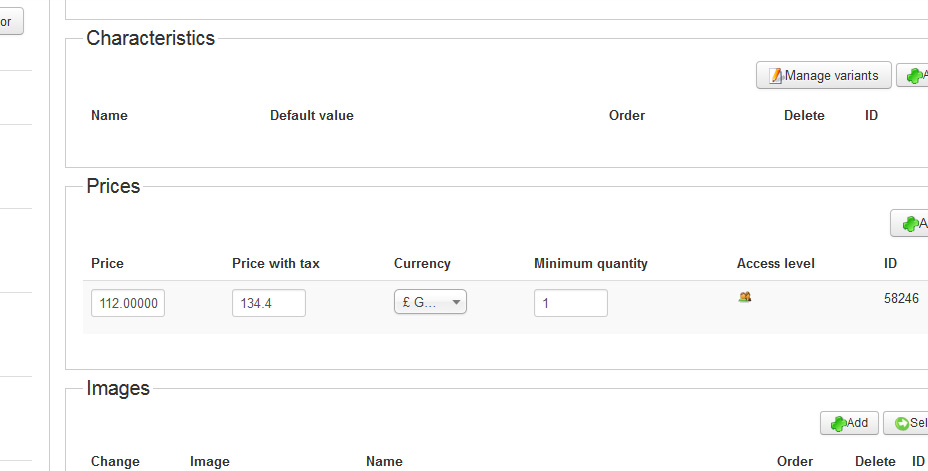Click the partially visible button at top-left
Screen dimensions: 928x471
11,21
